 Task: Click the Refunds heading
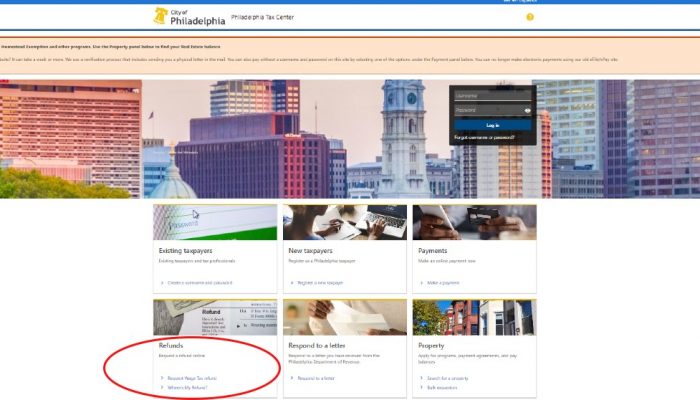(171, 346)
